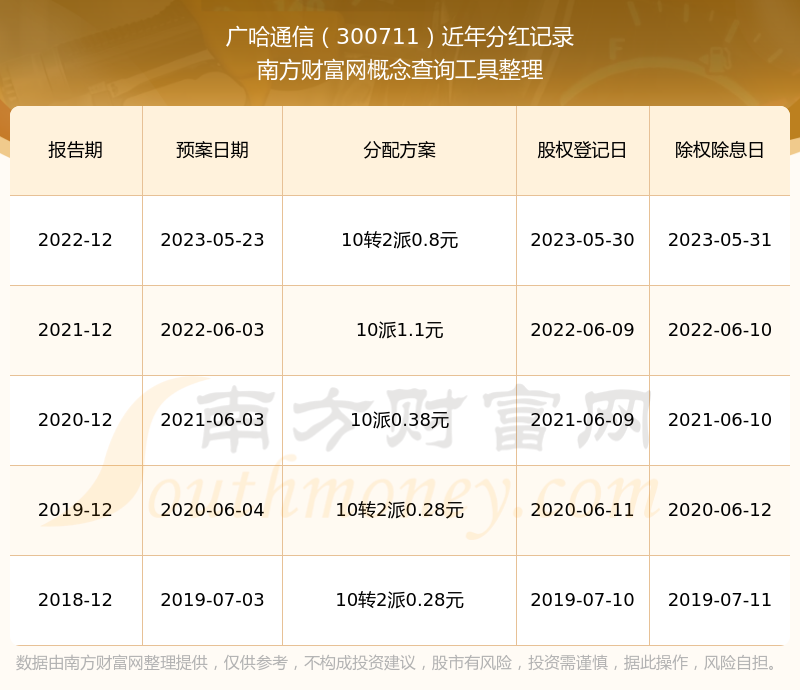Click the title 广哈通信（300711）近年分红记录

click(x=400, y=37)
